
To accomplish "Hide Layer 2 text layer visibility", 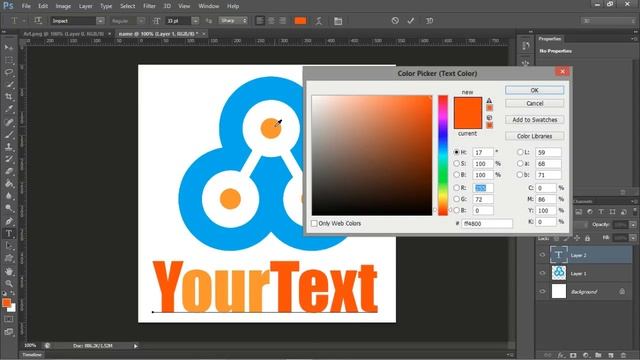I will tap(542, 255).
